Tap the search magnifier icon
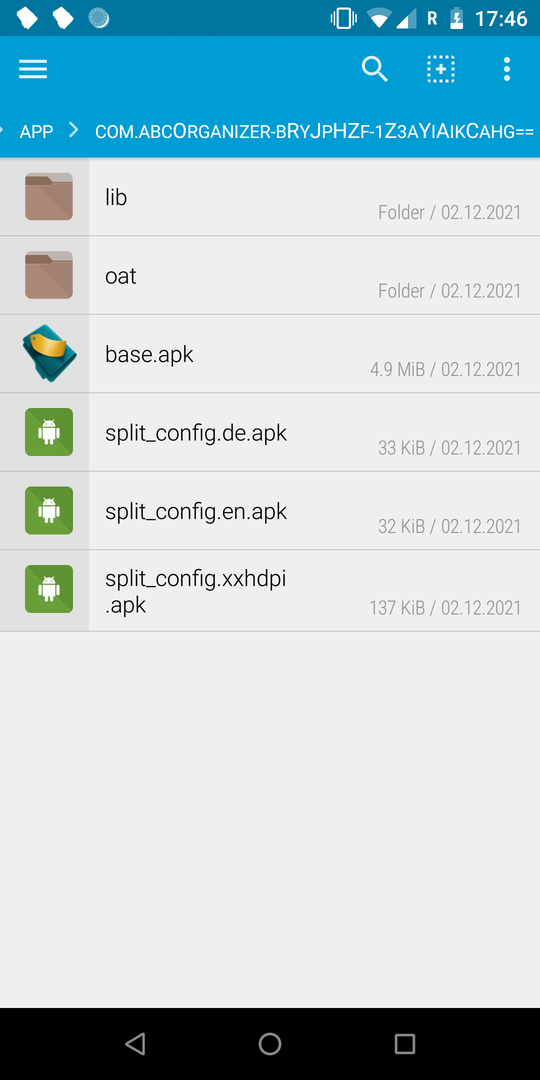 pos(375,69)
